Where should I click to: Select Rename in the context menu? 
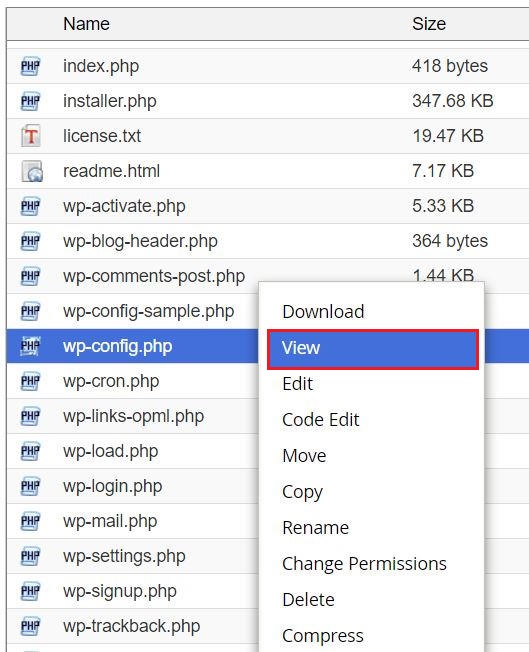point(316,528)
